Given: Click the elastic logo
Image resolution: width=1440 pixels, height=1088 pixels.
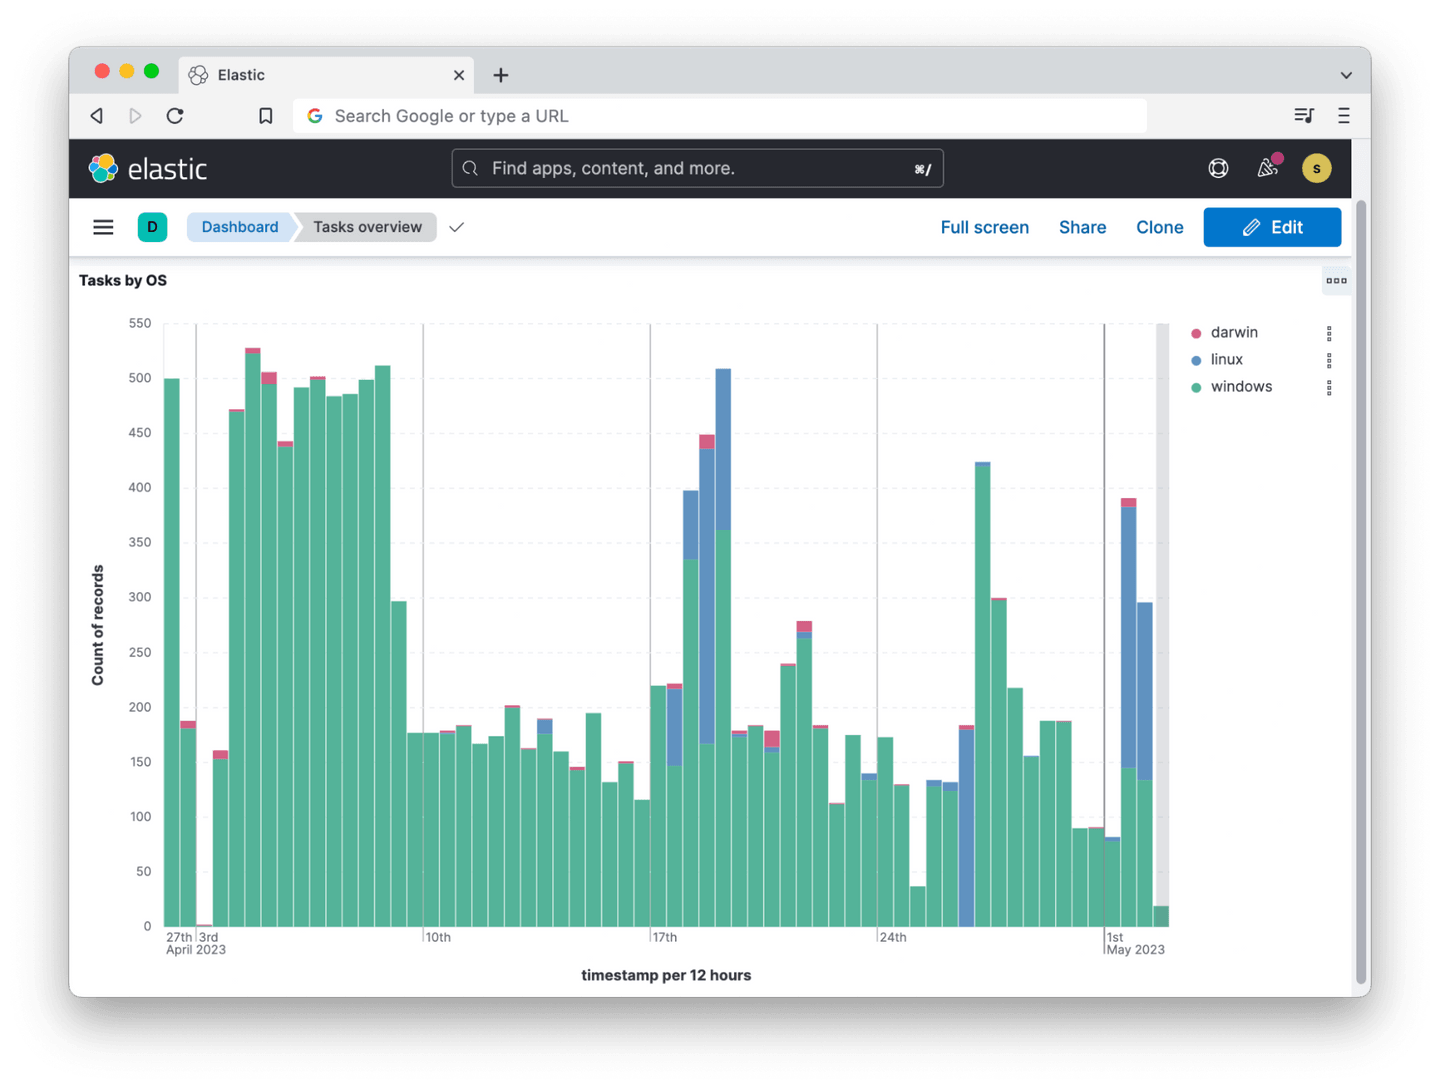Looking at the screenshot, I should 148,169.
